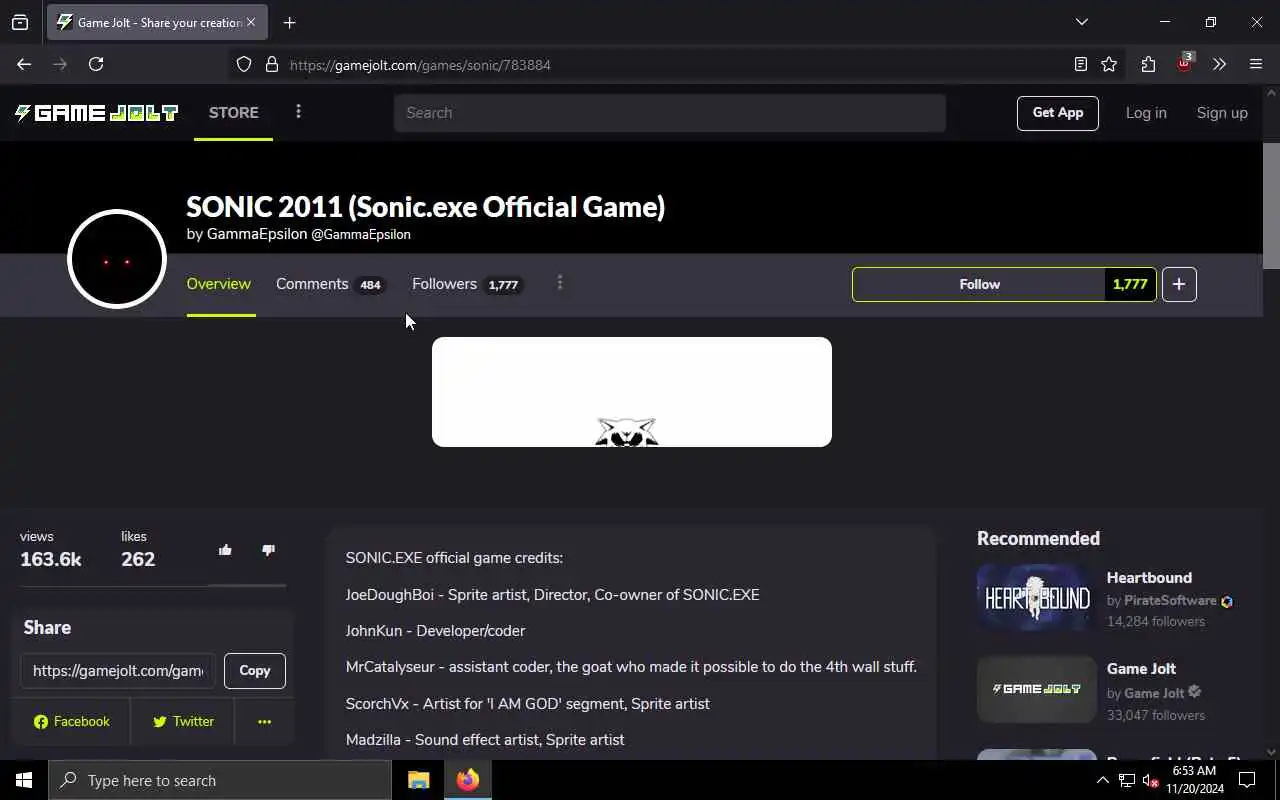
Task: Bookmark this page with star icon
Action: 1109,64
